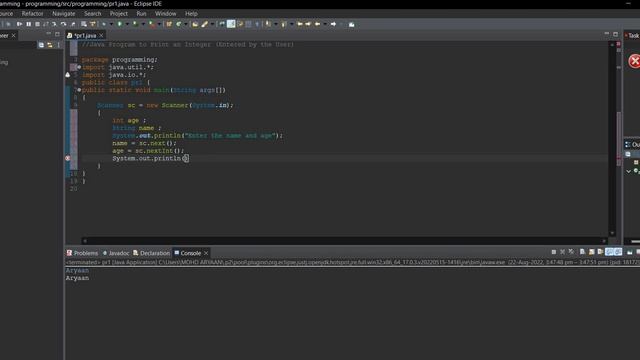Go back with the Back navigation arrow
Screen dimensions: 640x360
click(x=318, y=24)
